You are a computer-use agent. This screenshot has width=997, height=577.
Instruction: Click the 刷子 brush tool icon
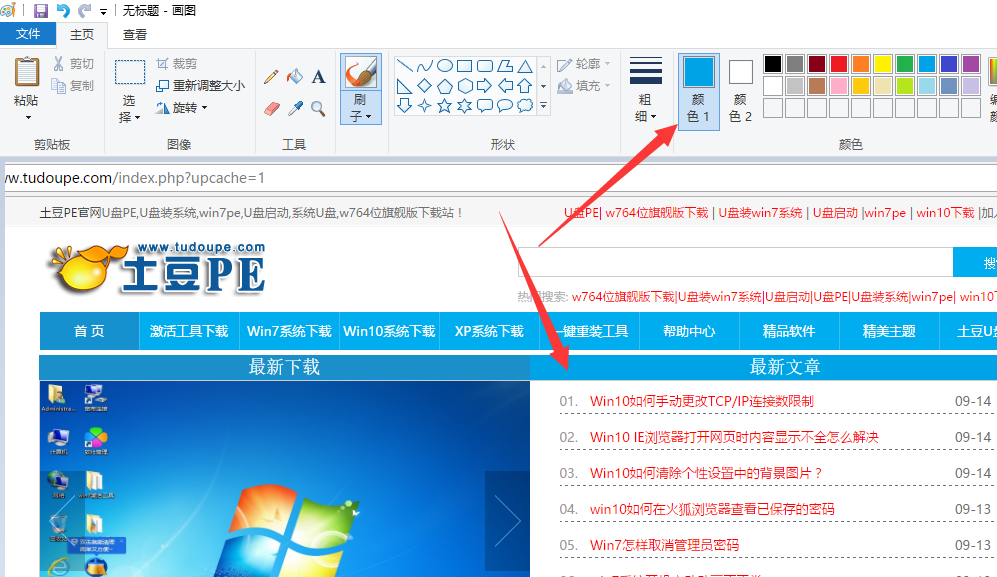click(361, 71)
